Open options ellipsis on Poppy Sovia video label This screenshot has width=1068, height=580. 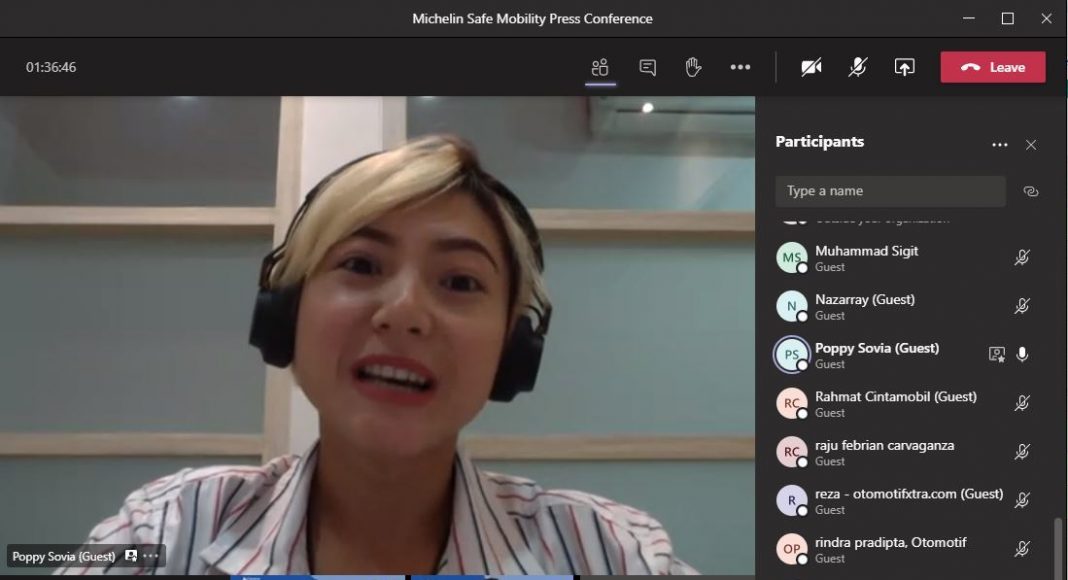(x=151, y=556)
